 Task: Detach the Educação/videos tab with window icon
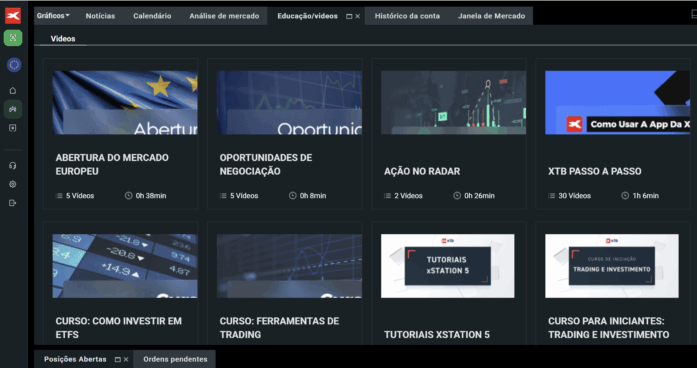tap(349, 16)
